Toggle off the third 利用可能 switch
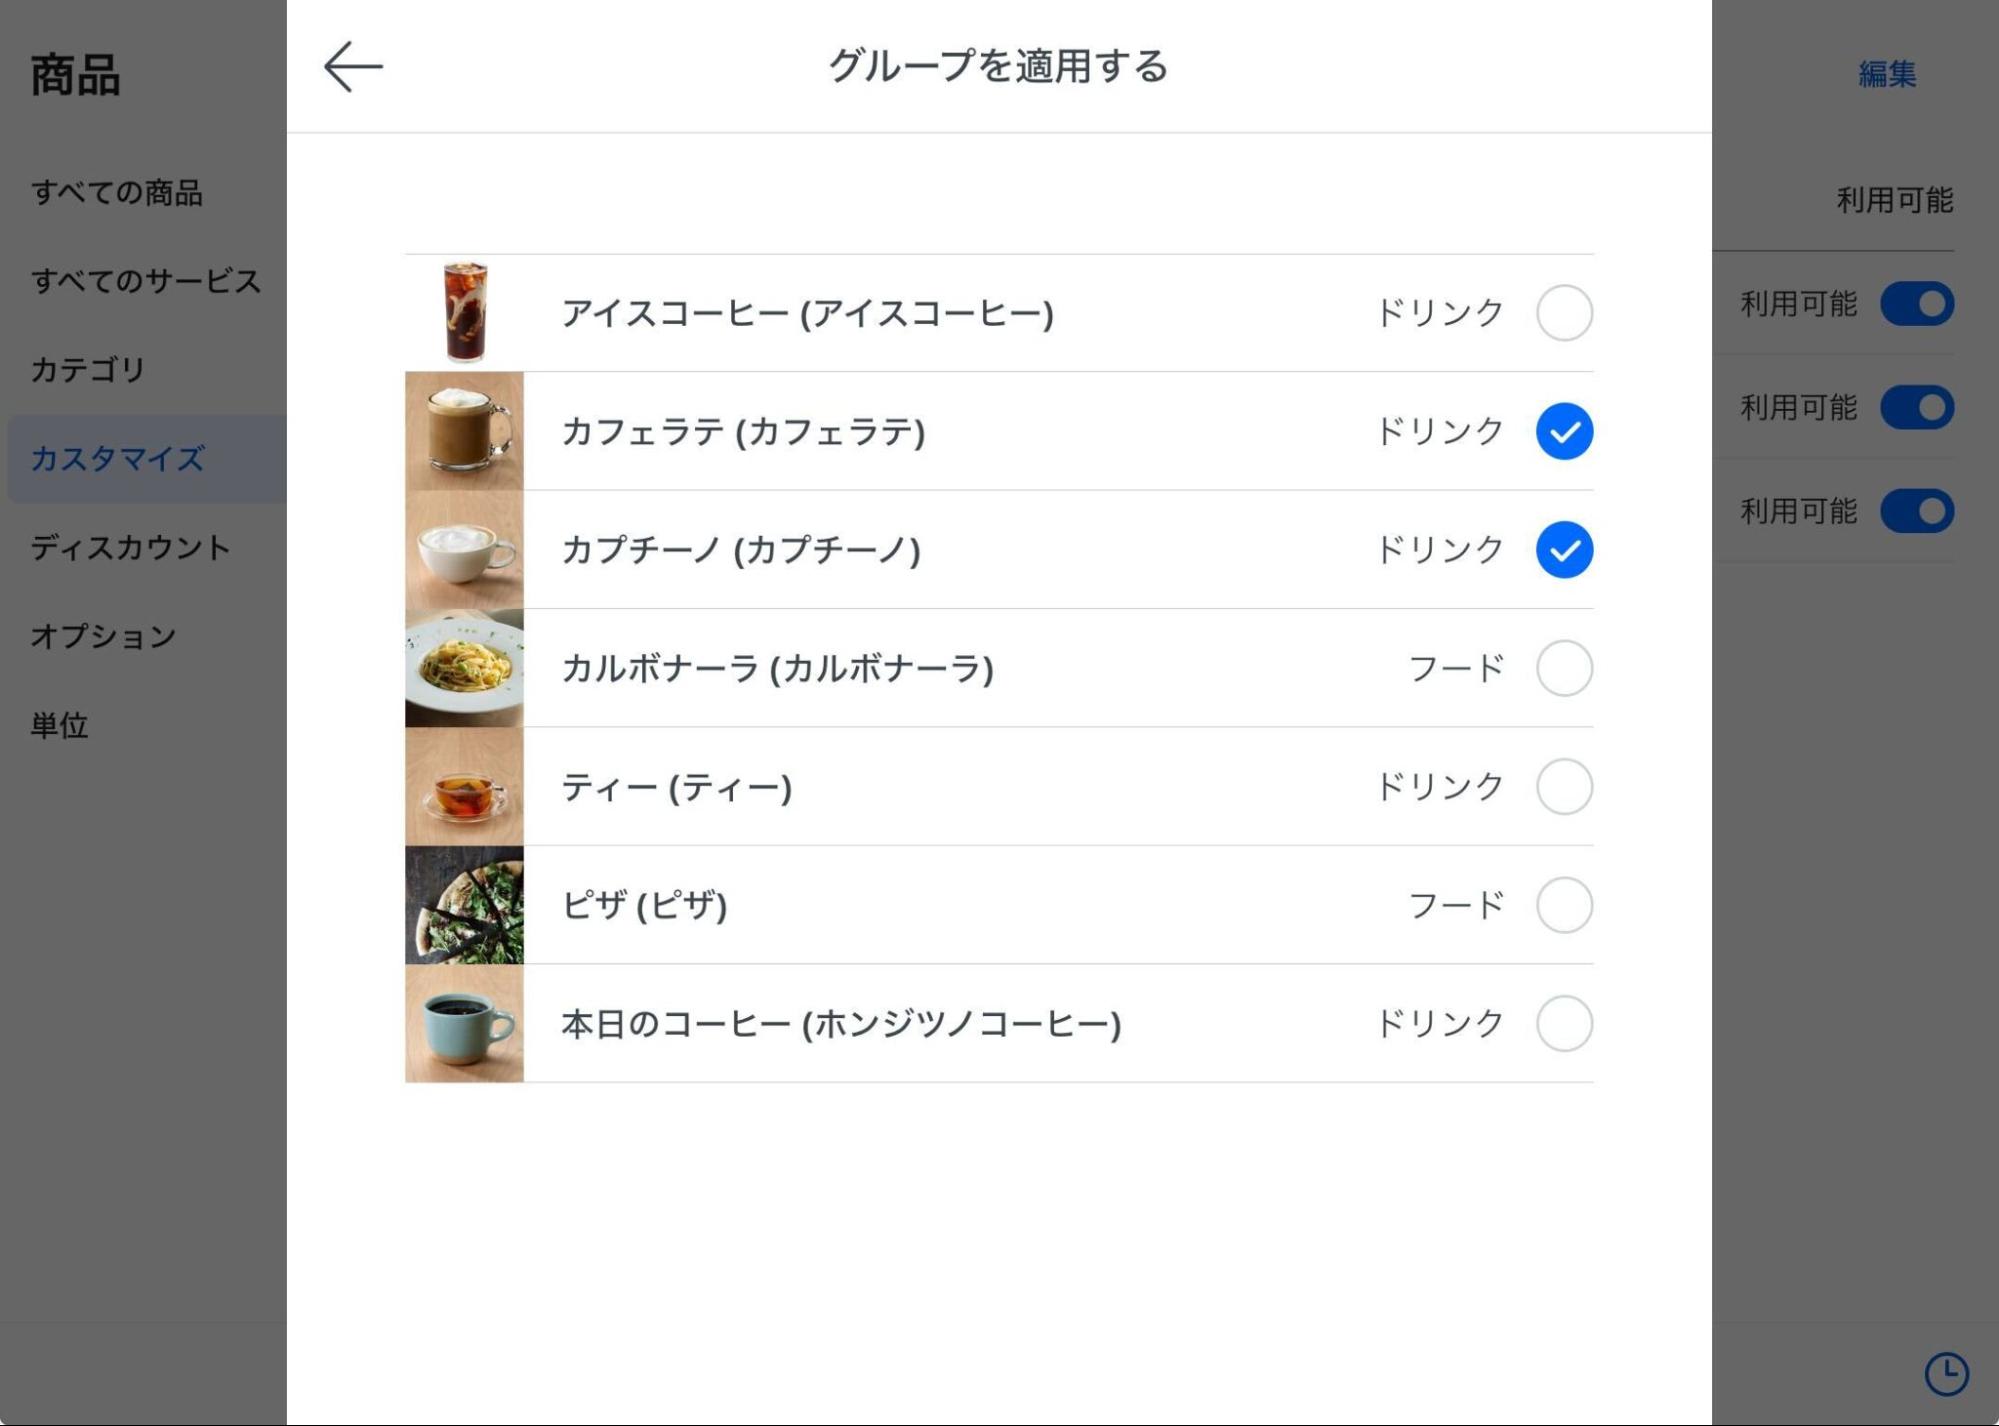1999x1426 pixels. click(x=1919, y=510)
